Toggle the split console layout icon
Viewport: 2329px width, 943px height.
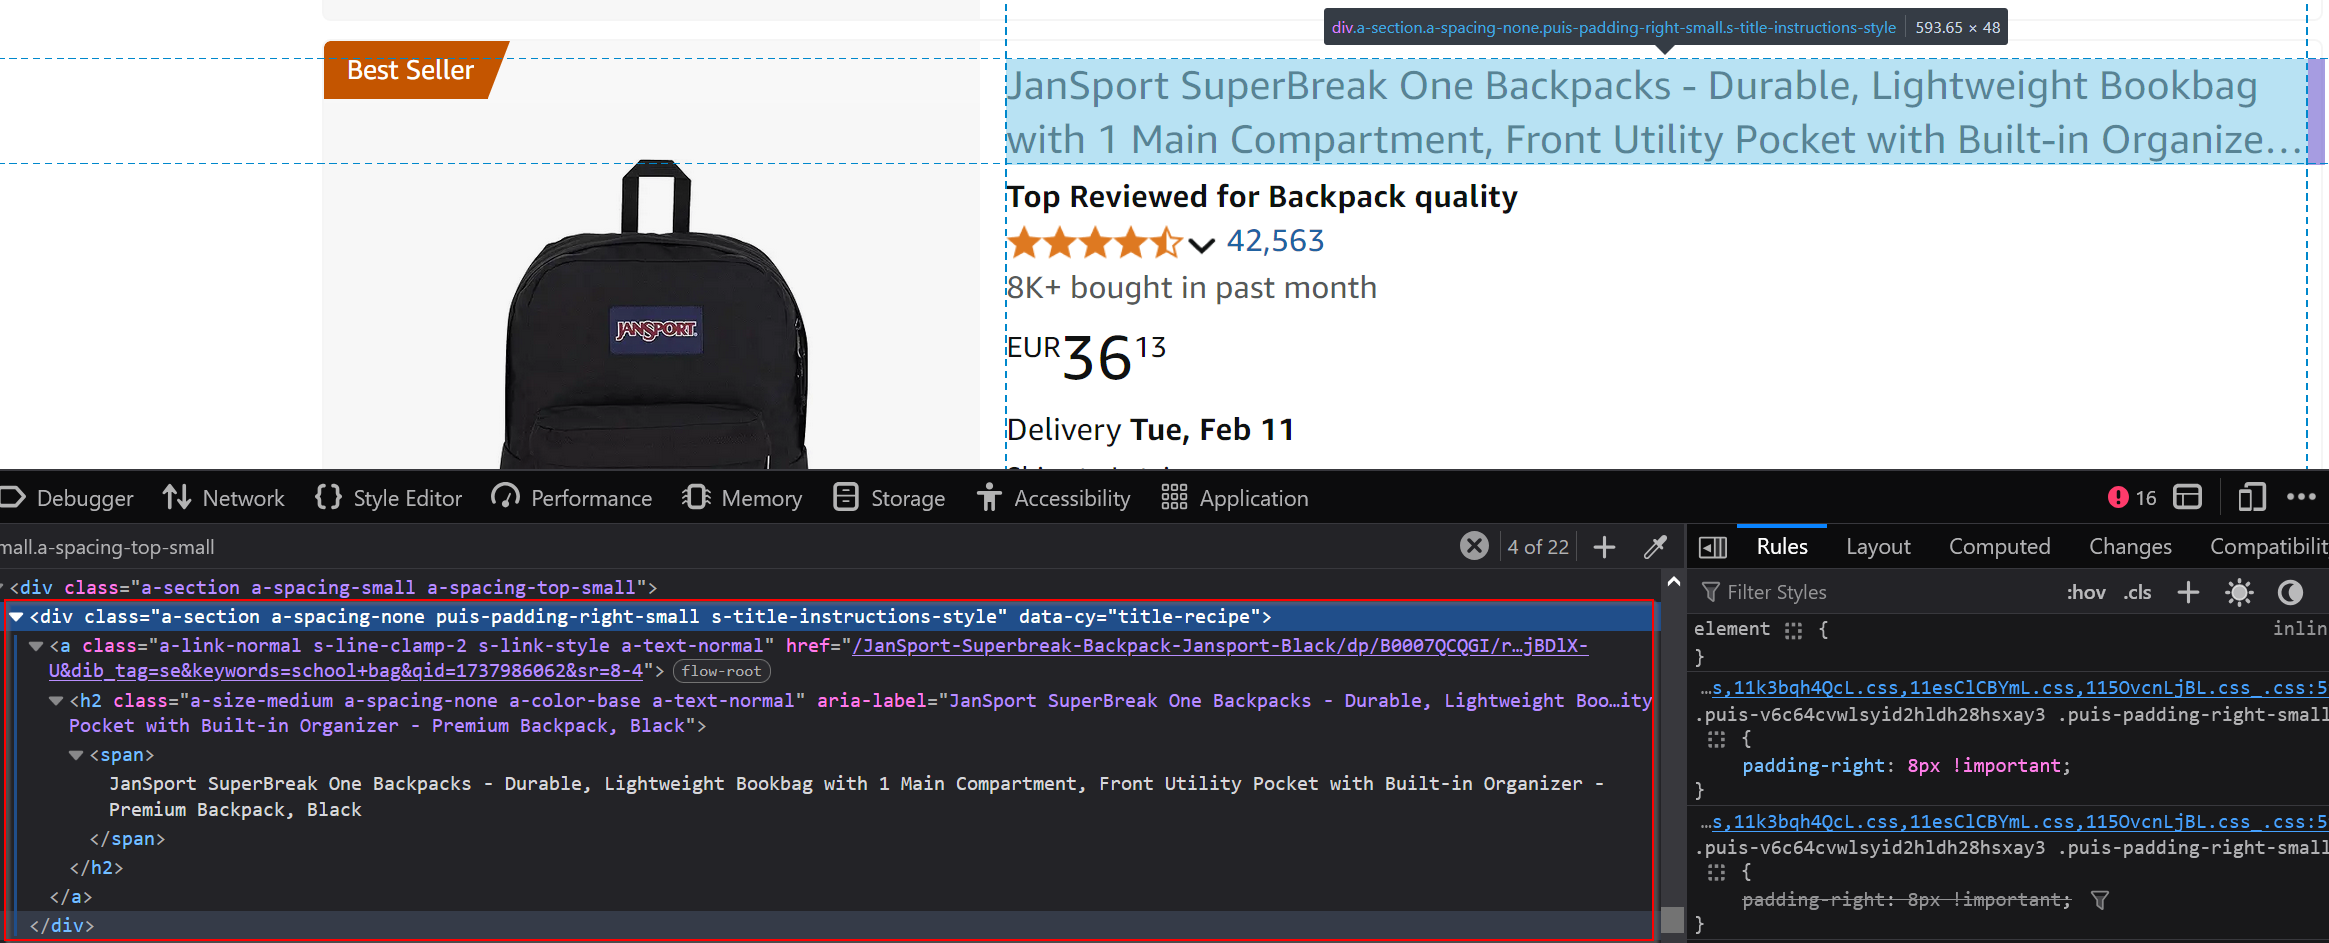click(x=2187, y=497)
